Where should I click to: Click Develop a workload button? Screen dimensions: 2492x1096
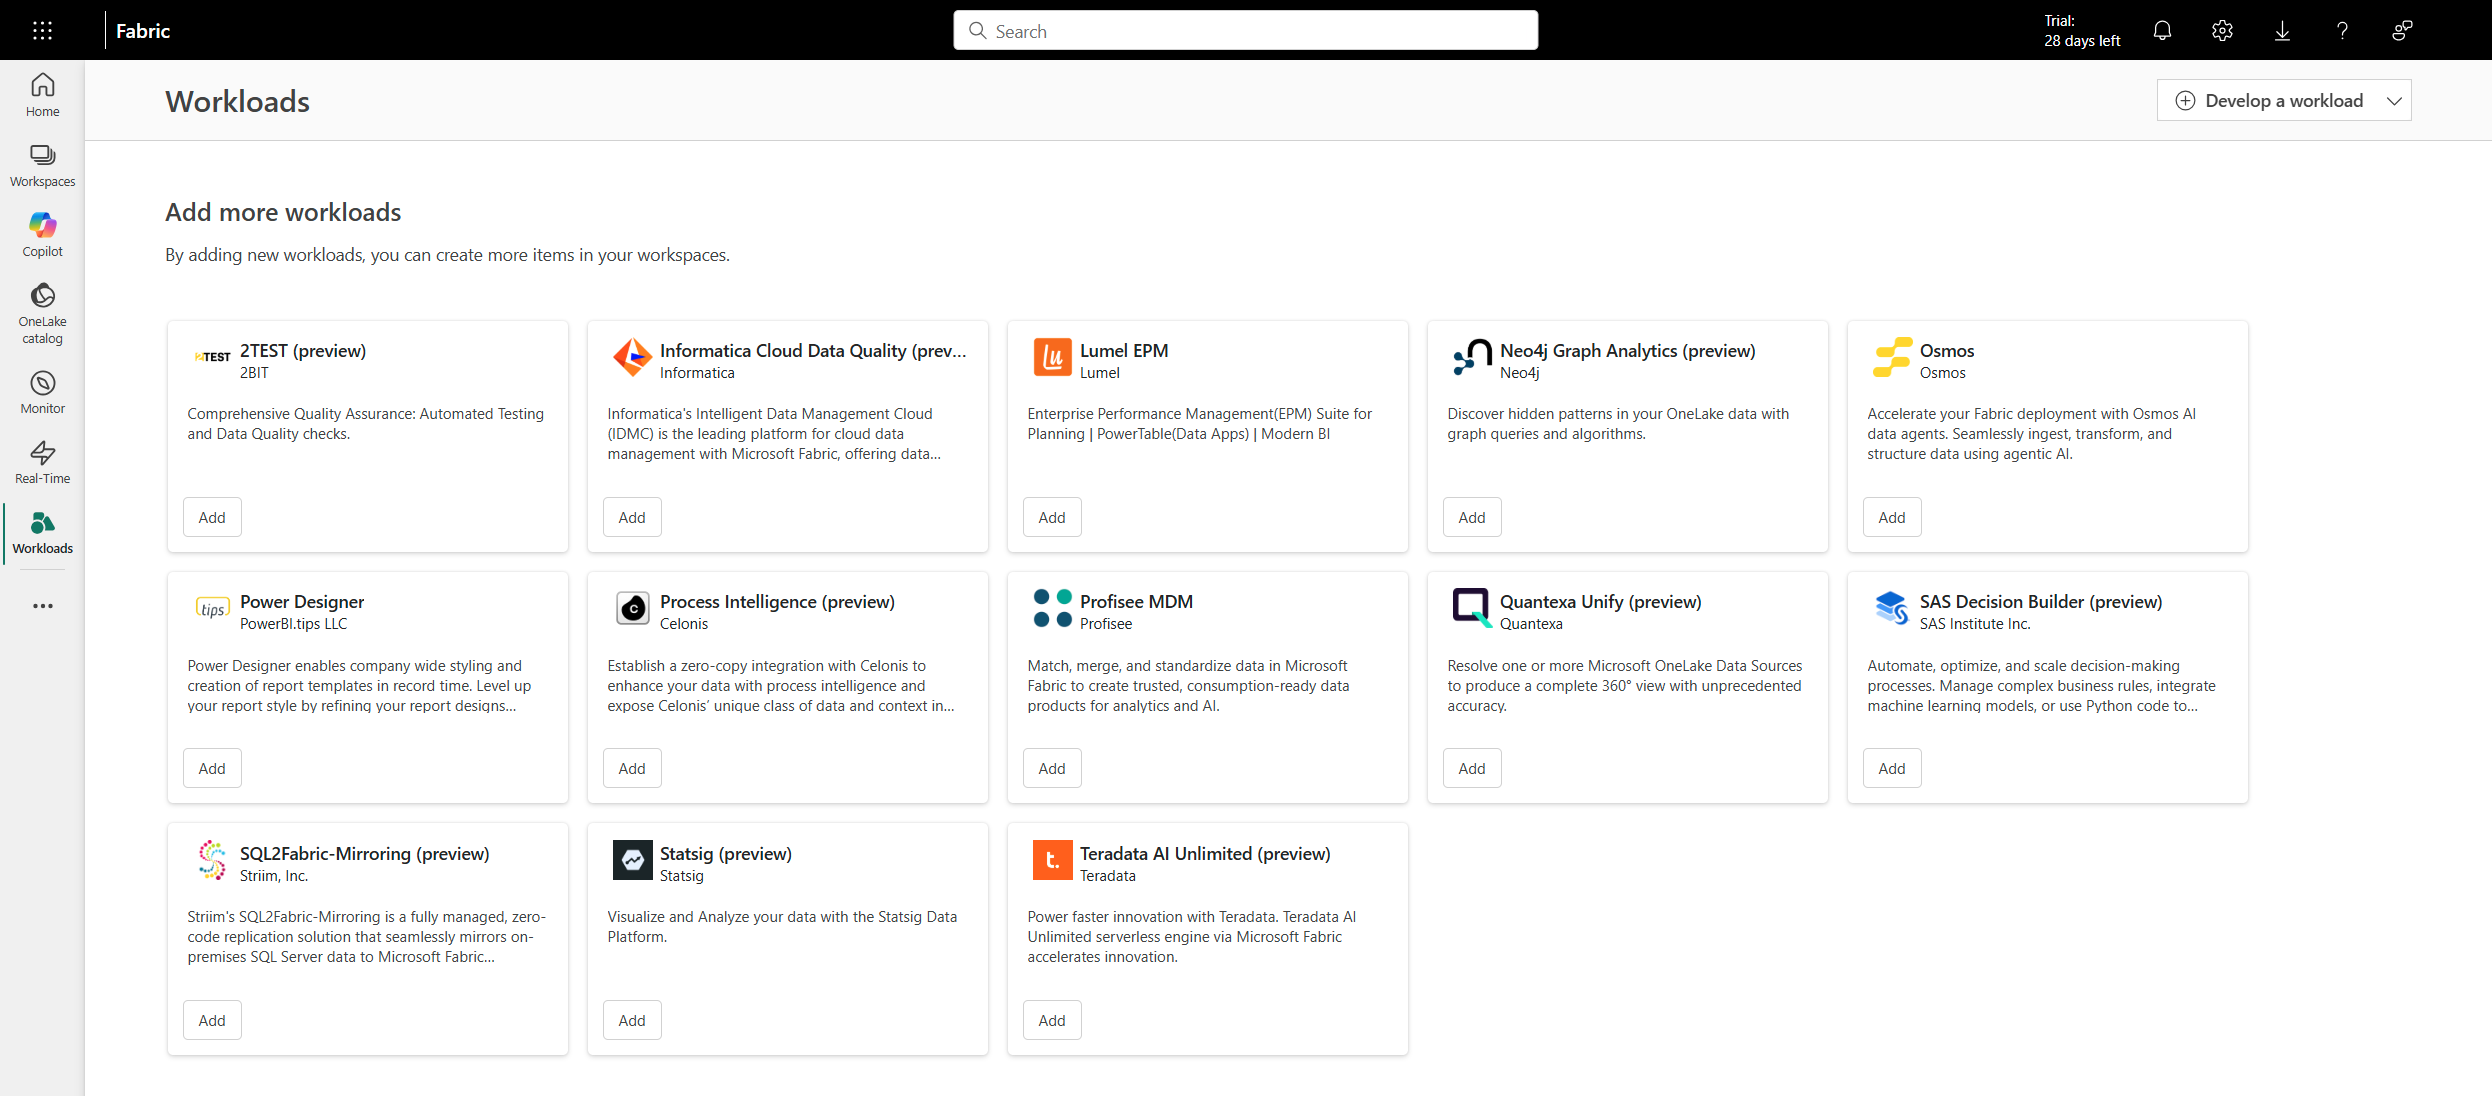[2268, 100]
